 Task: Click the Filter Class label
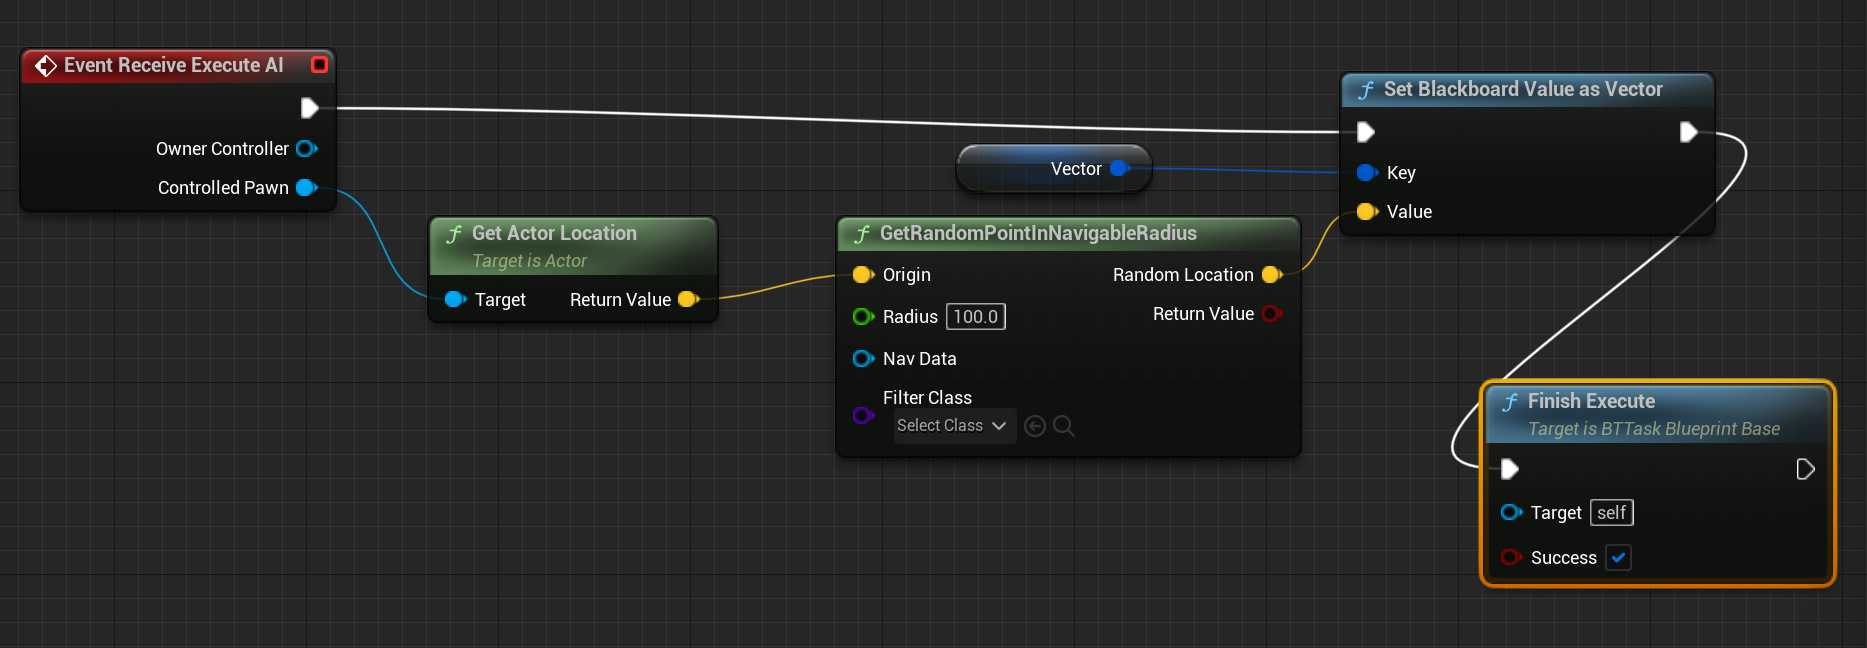coord(927,397)
